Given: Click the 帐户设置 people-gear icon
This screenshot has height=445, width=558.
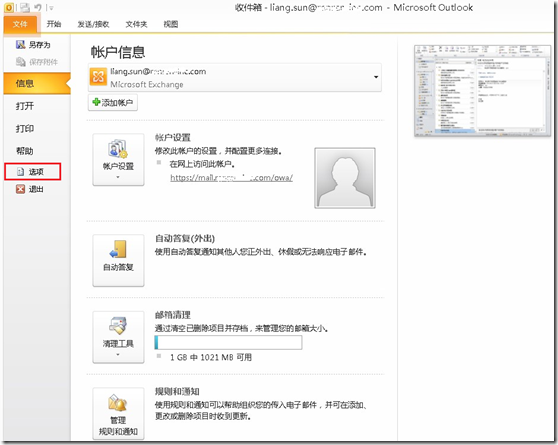Looking at the screenshot, I should tap(118, 149).
